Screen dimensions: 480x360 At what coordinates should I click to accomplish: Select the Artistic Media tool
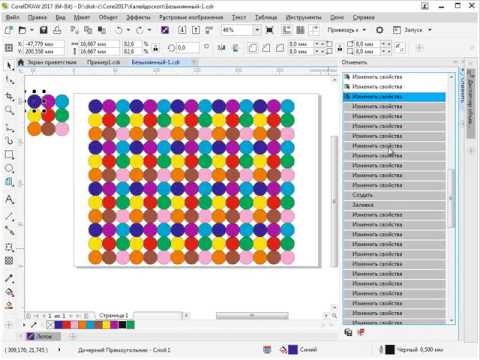(9, 141)
